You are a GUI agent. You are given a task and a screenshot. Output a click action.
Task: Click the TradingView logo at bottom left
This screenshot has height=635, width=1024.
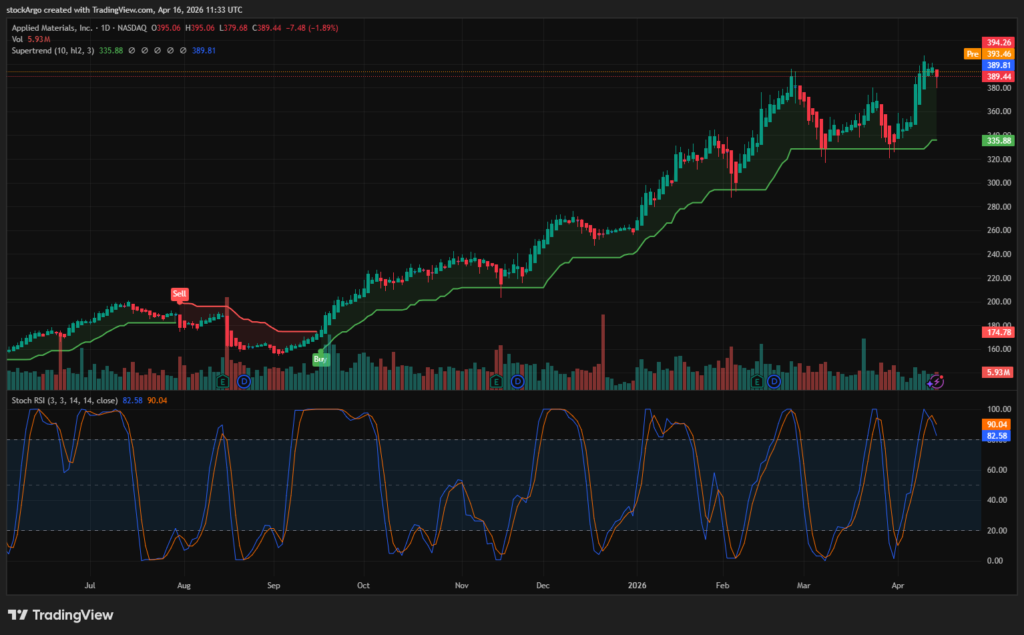point(60,615)
